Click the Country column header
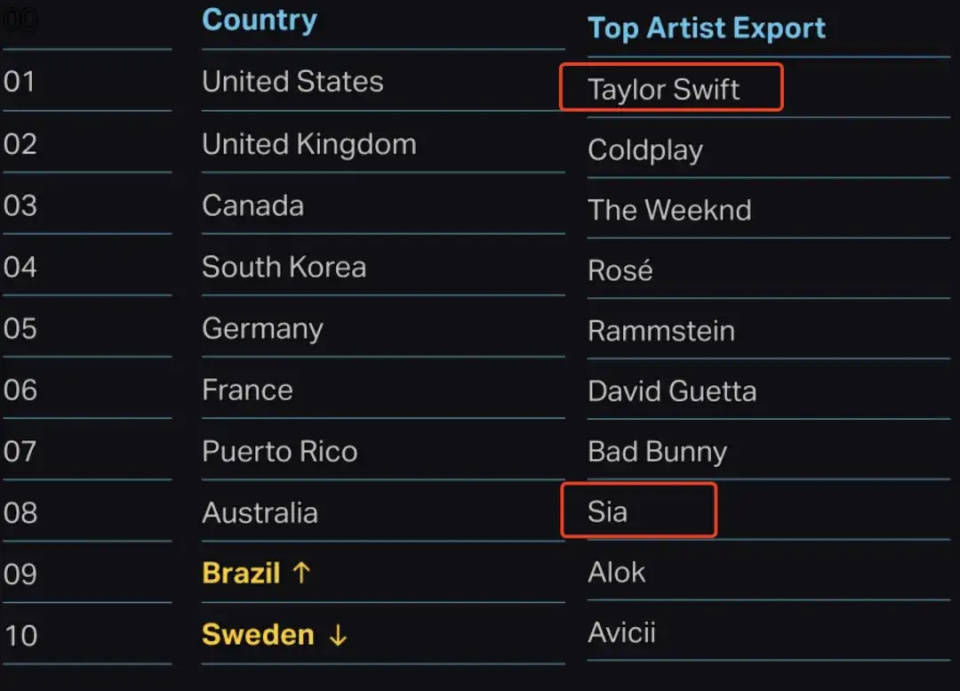 pyautogui.click(x=260, y=20)
